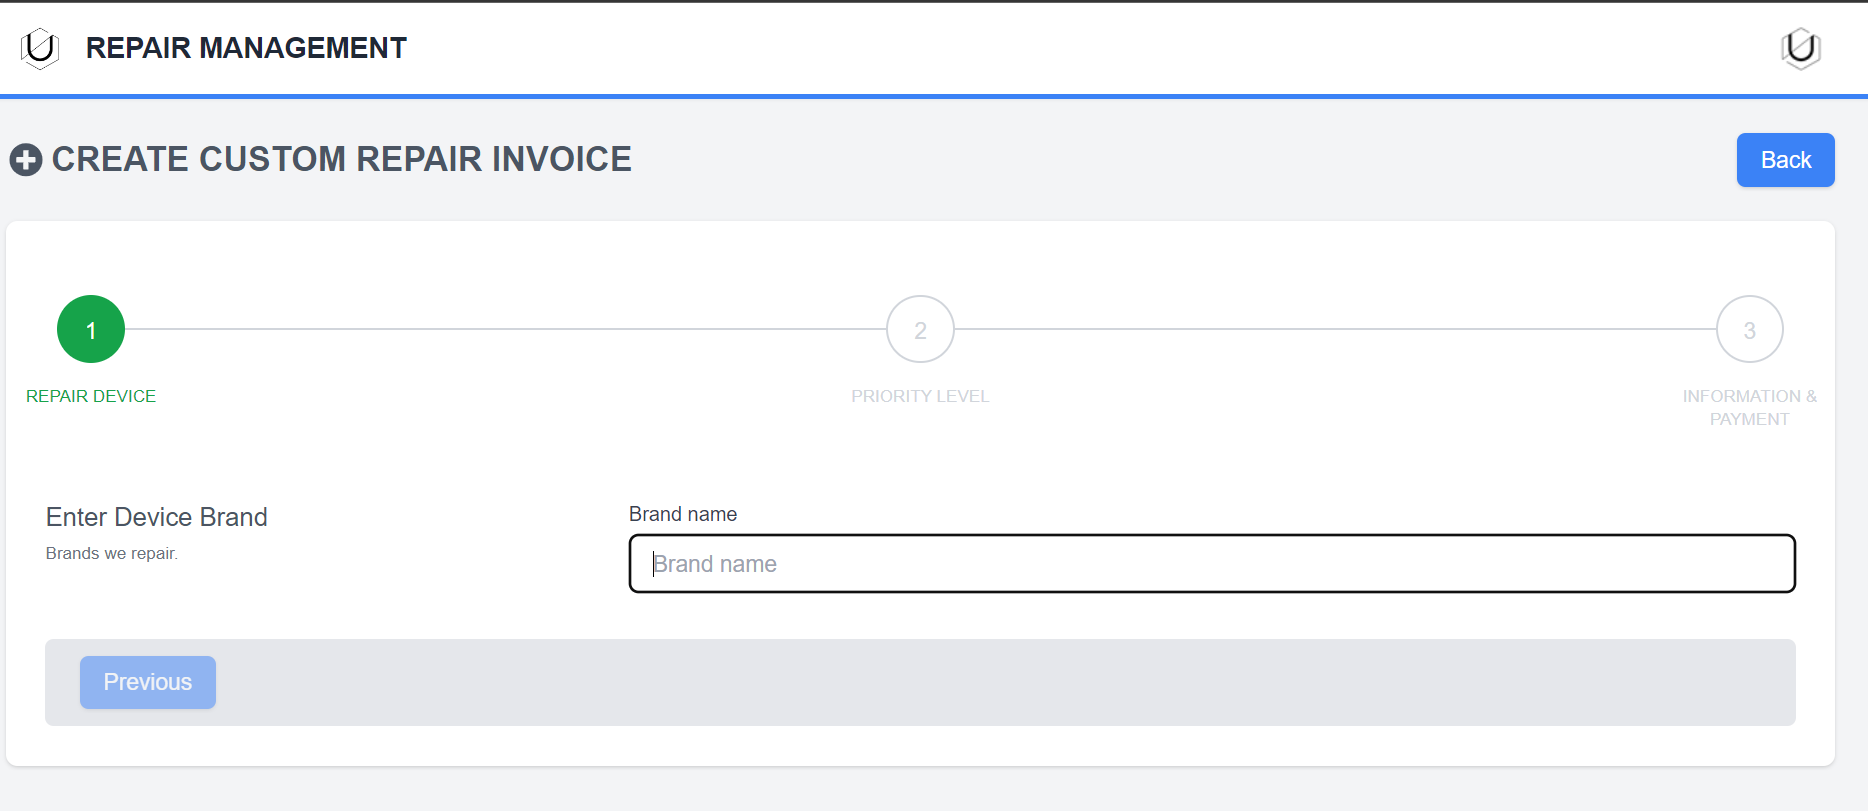Open the top-right shield profile icon
Image resolution: width=1868 pixels, height=811 pixels.
click(x=1800, y=48)
